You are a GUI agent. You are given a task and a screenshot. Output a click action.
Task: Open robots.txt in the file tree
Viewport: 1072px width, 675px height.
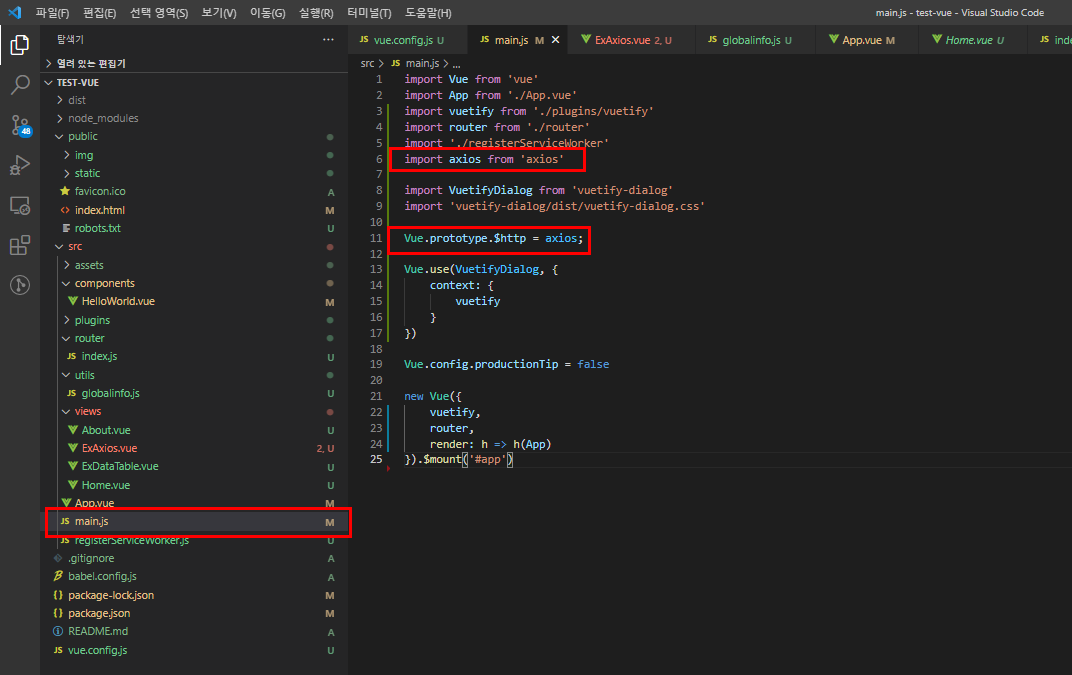click(194, 228)
